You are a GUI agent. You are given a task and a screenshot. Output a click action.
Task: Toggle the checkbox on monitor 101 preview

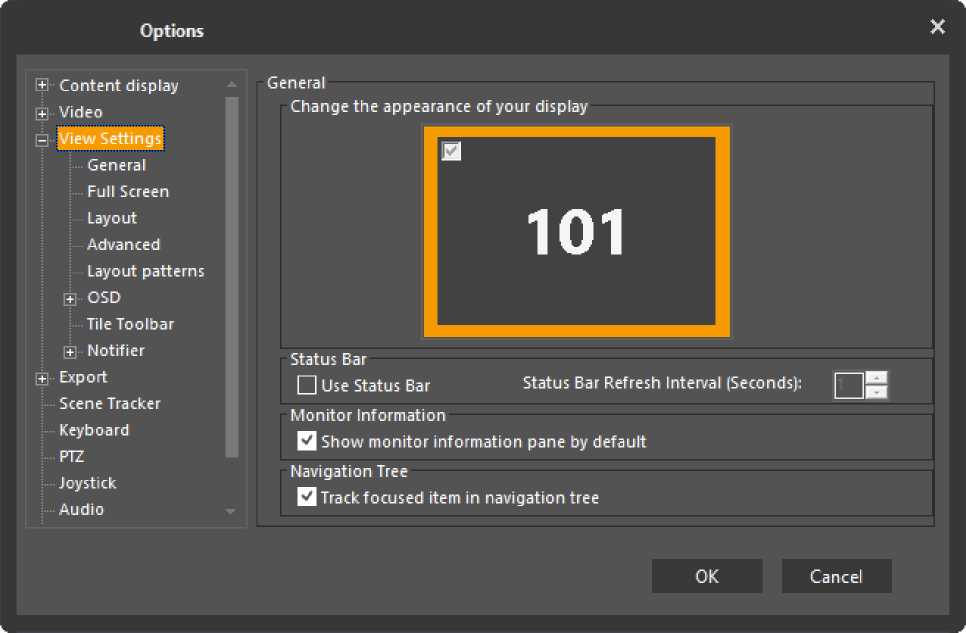451,151
